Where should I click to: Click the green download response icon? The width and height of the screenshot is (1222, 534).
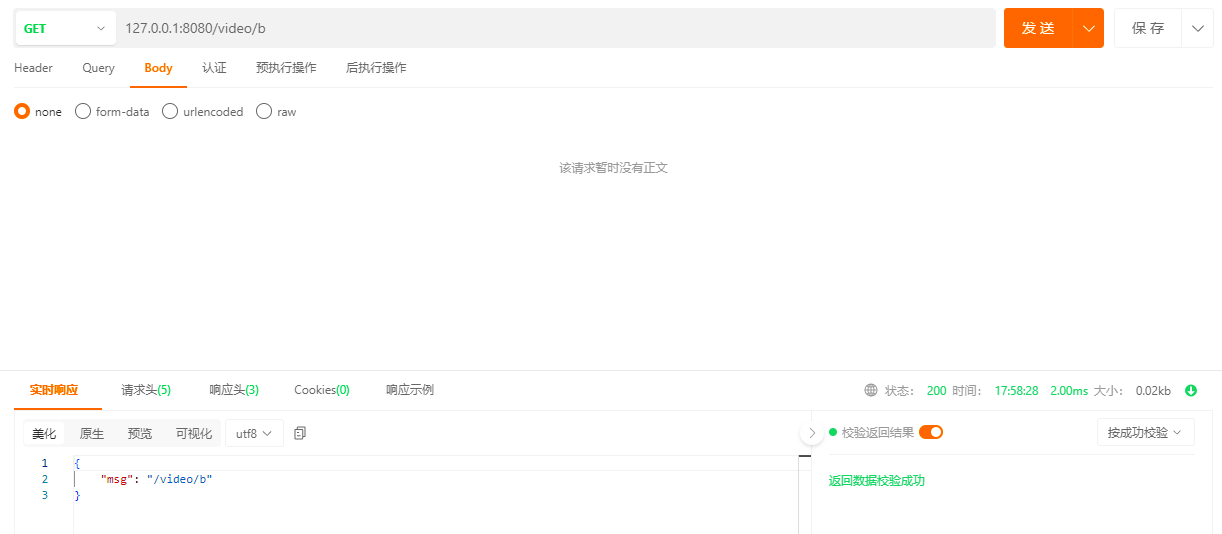click(1191, 391)
